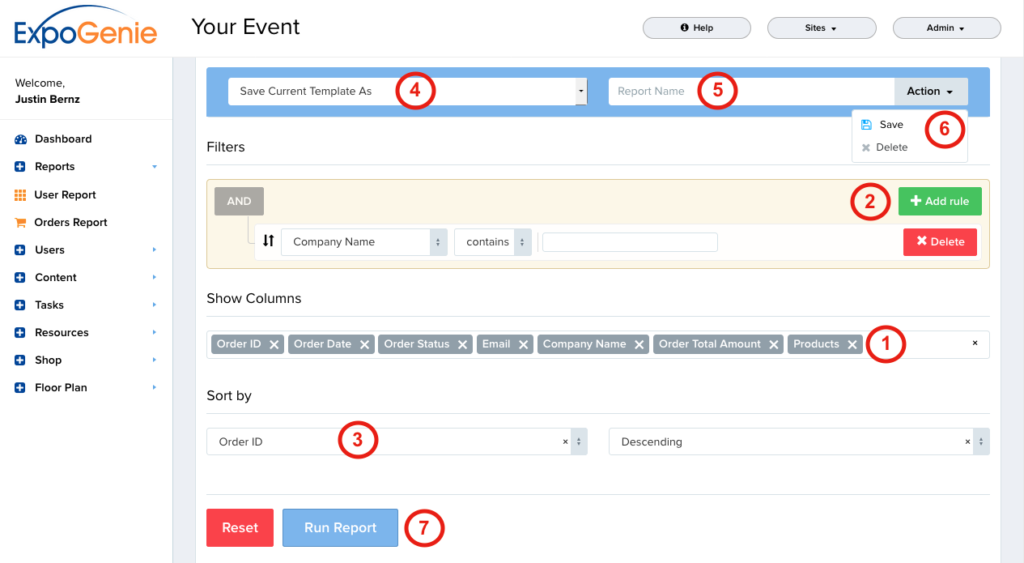The height and width of the screenshot is (563, 1024).
Task: Click the Dashboard gauge icon in sidebar
Action: (x=20, y=139)
